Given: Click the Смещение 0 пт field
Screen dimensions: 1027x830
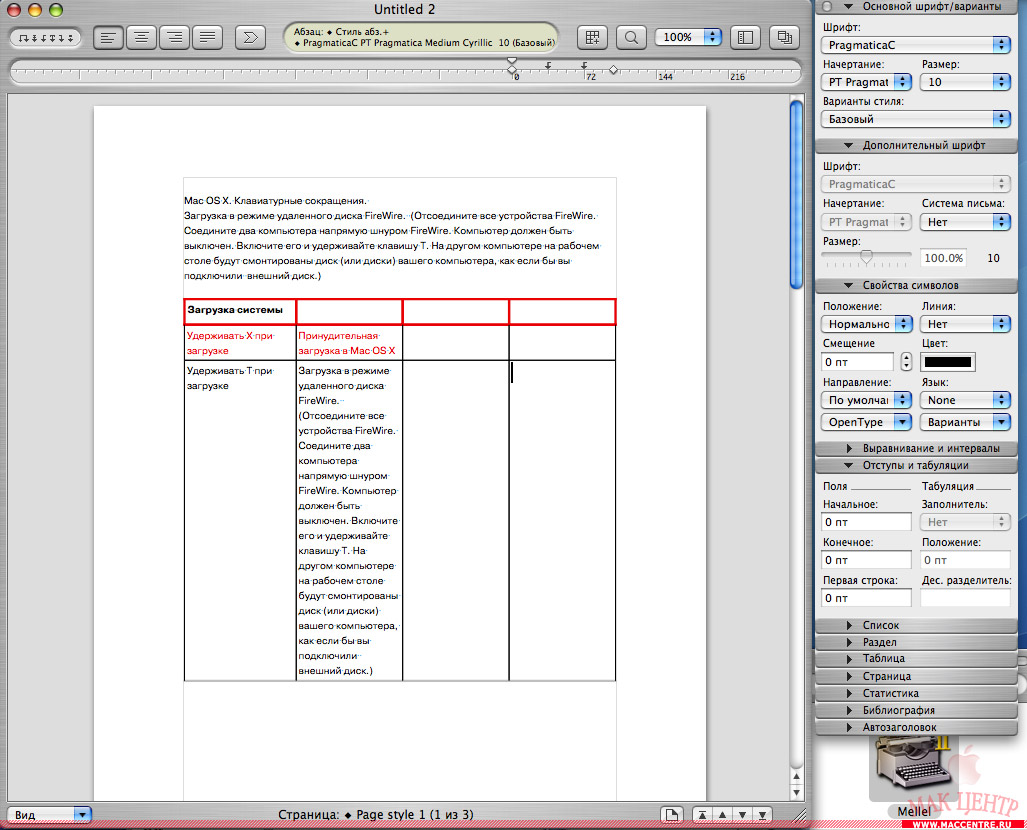Looking at the screenshot, I should [857, 362].
